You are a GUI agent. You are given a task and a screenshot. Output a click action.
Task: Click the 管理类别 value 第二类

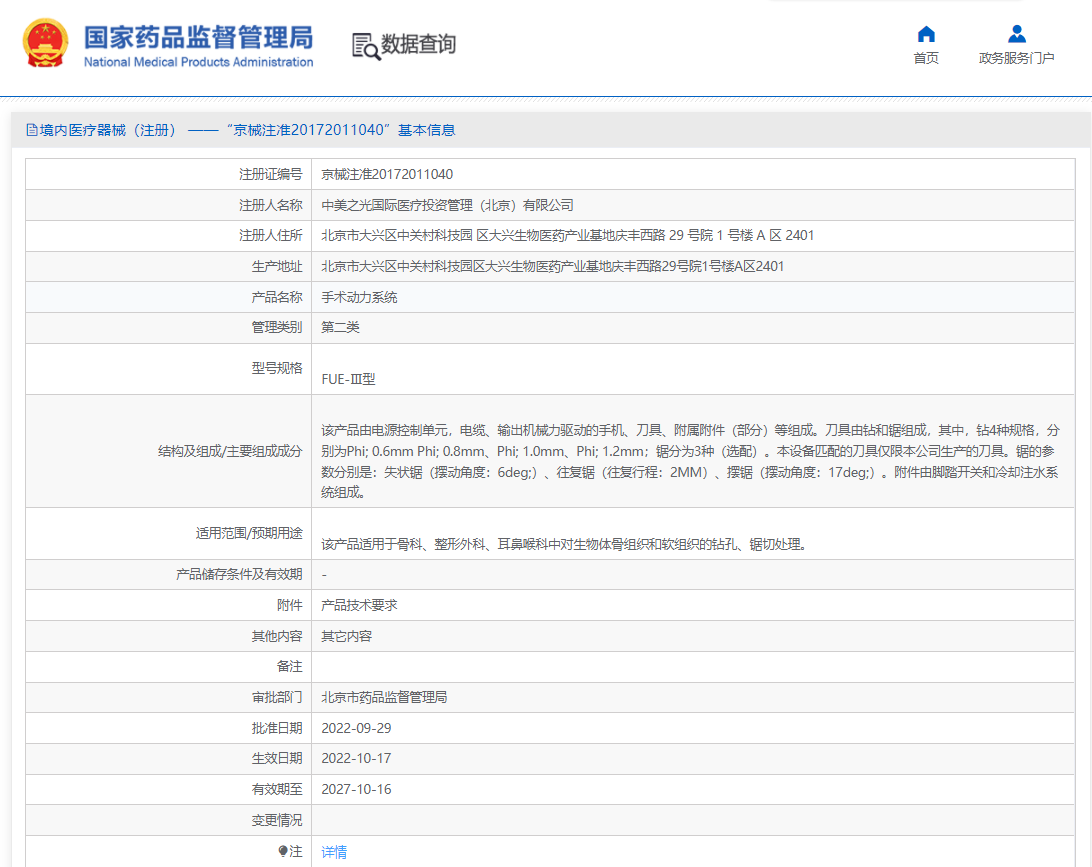point(343,327)
